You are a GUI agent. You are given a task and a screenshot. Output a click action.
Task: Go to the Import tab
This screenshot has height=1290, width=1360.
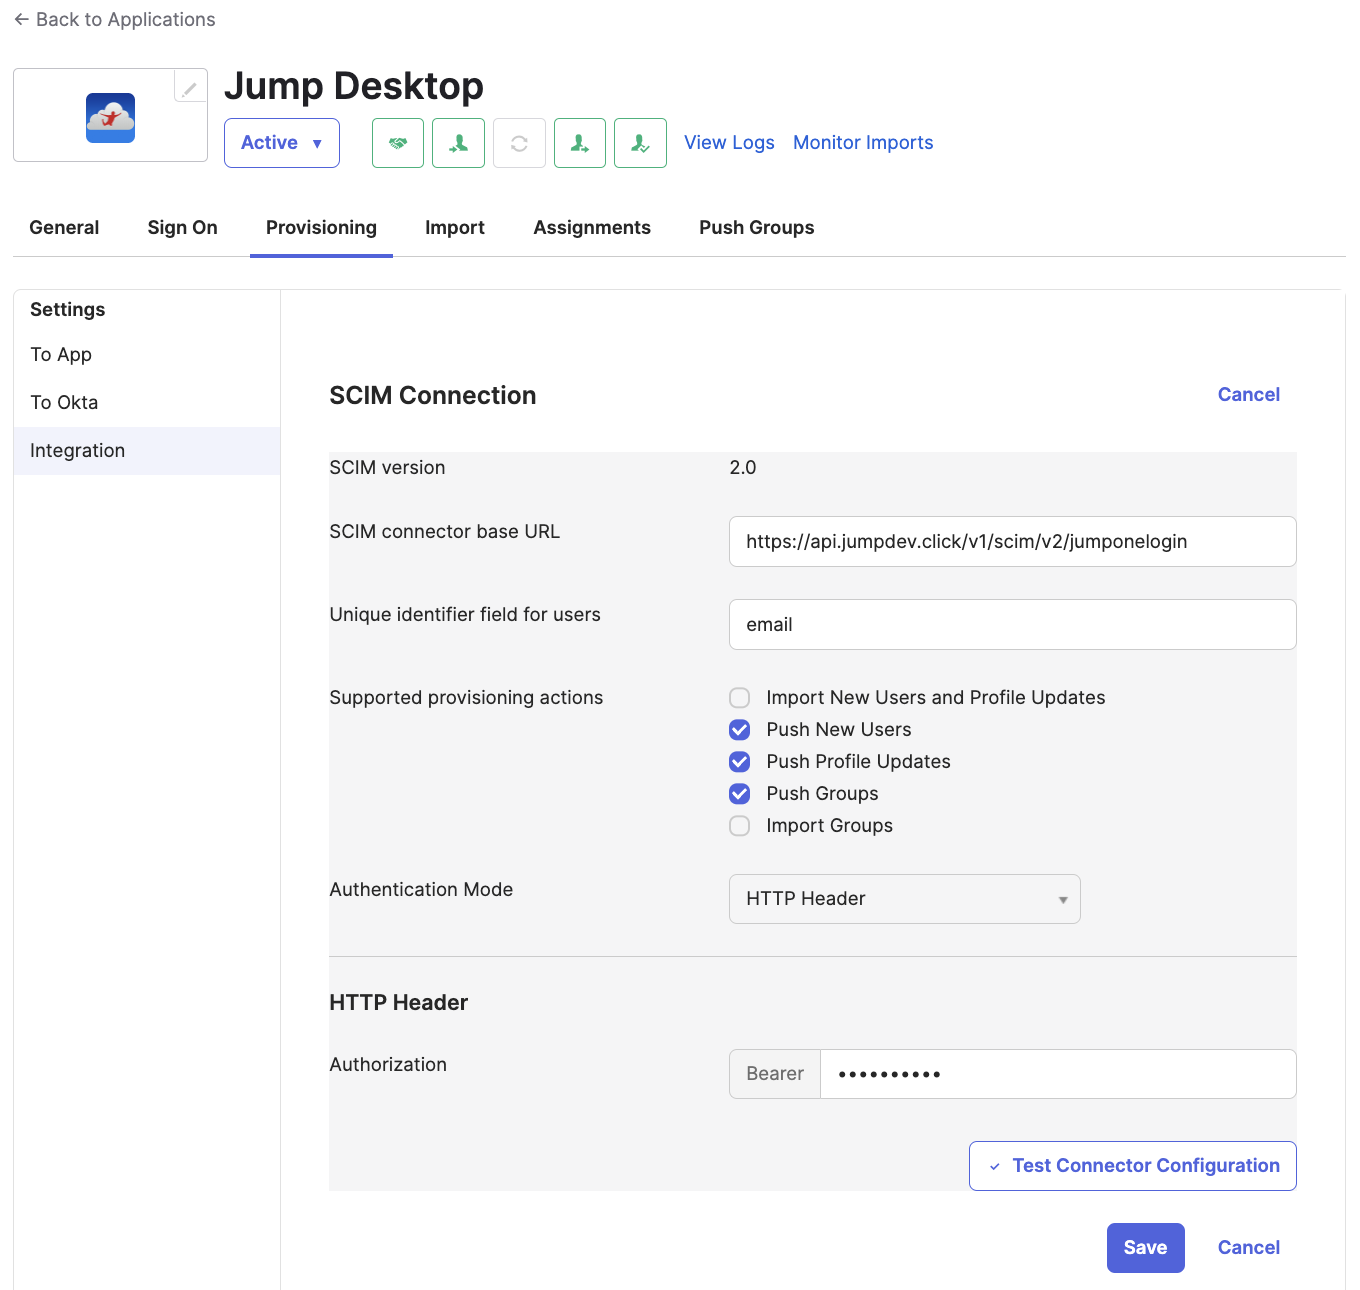455,228
